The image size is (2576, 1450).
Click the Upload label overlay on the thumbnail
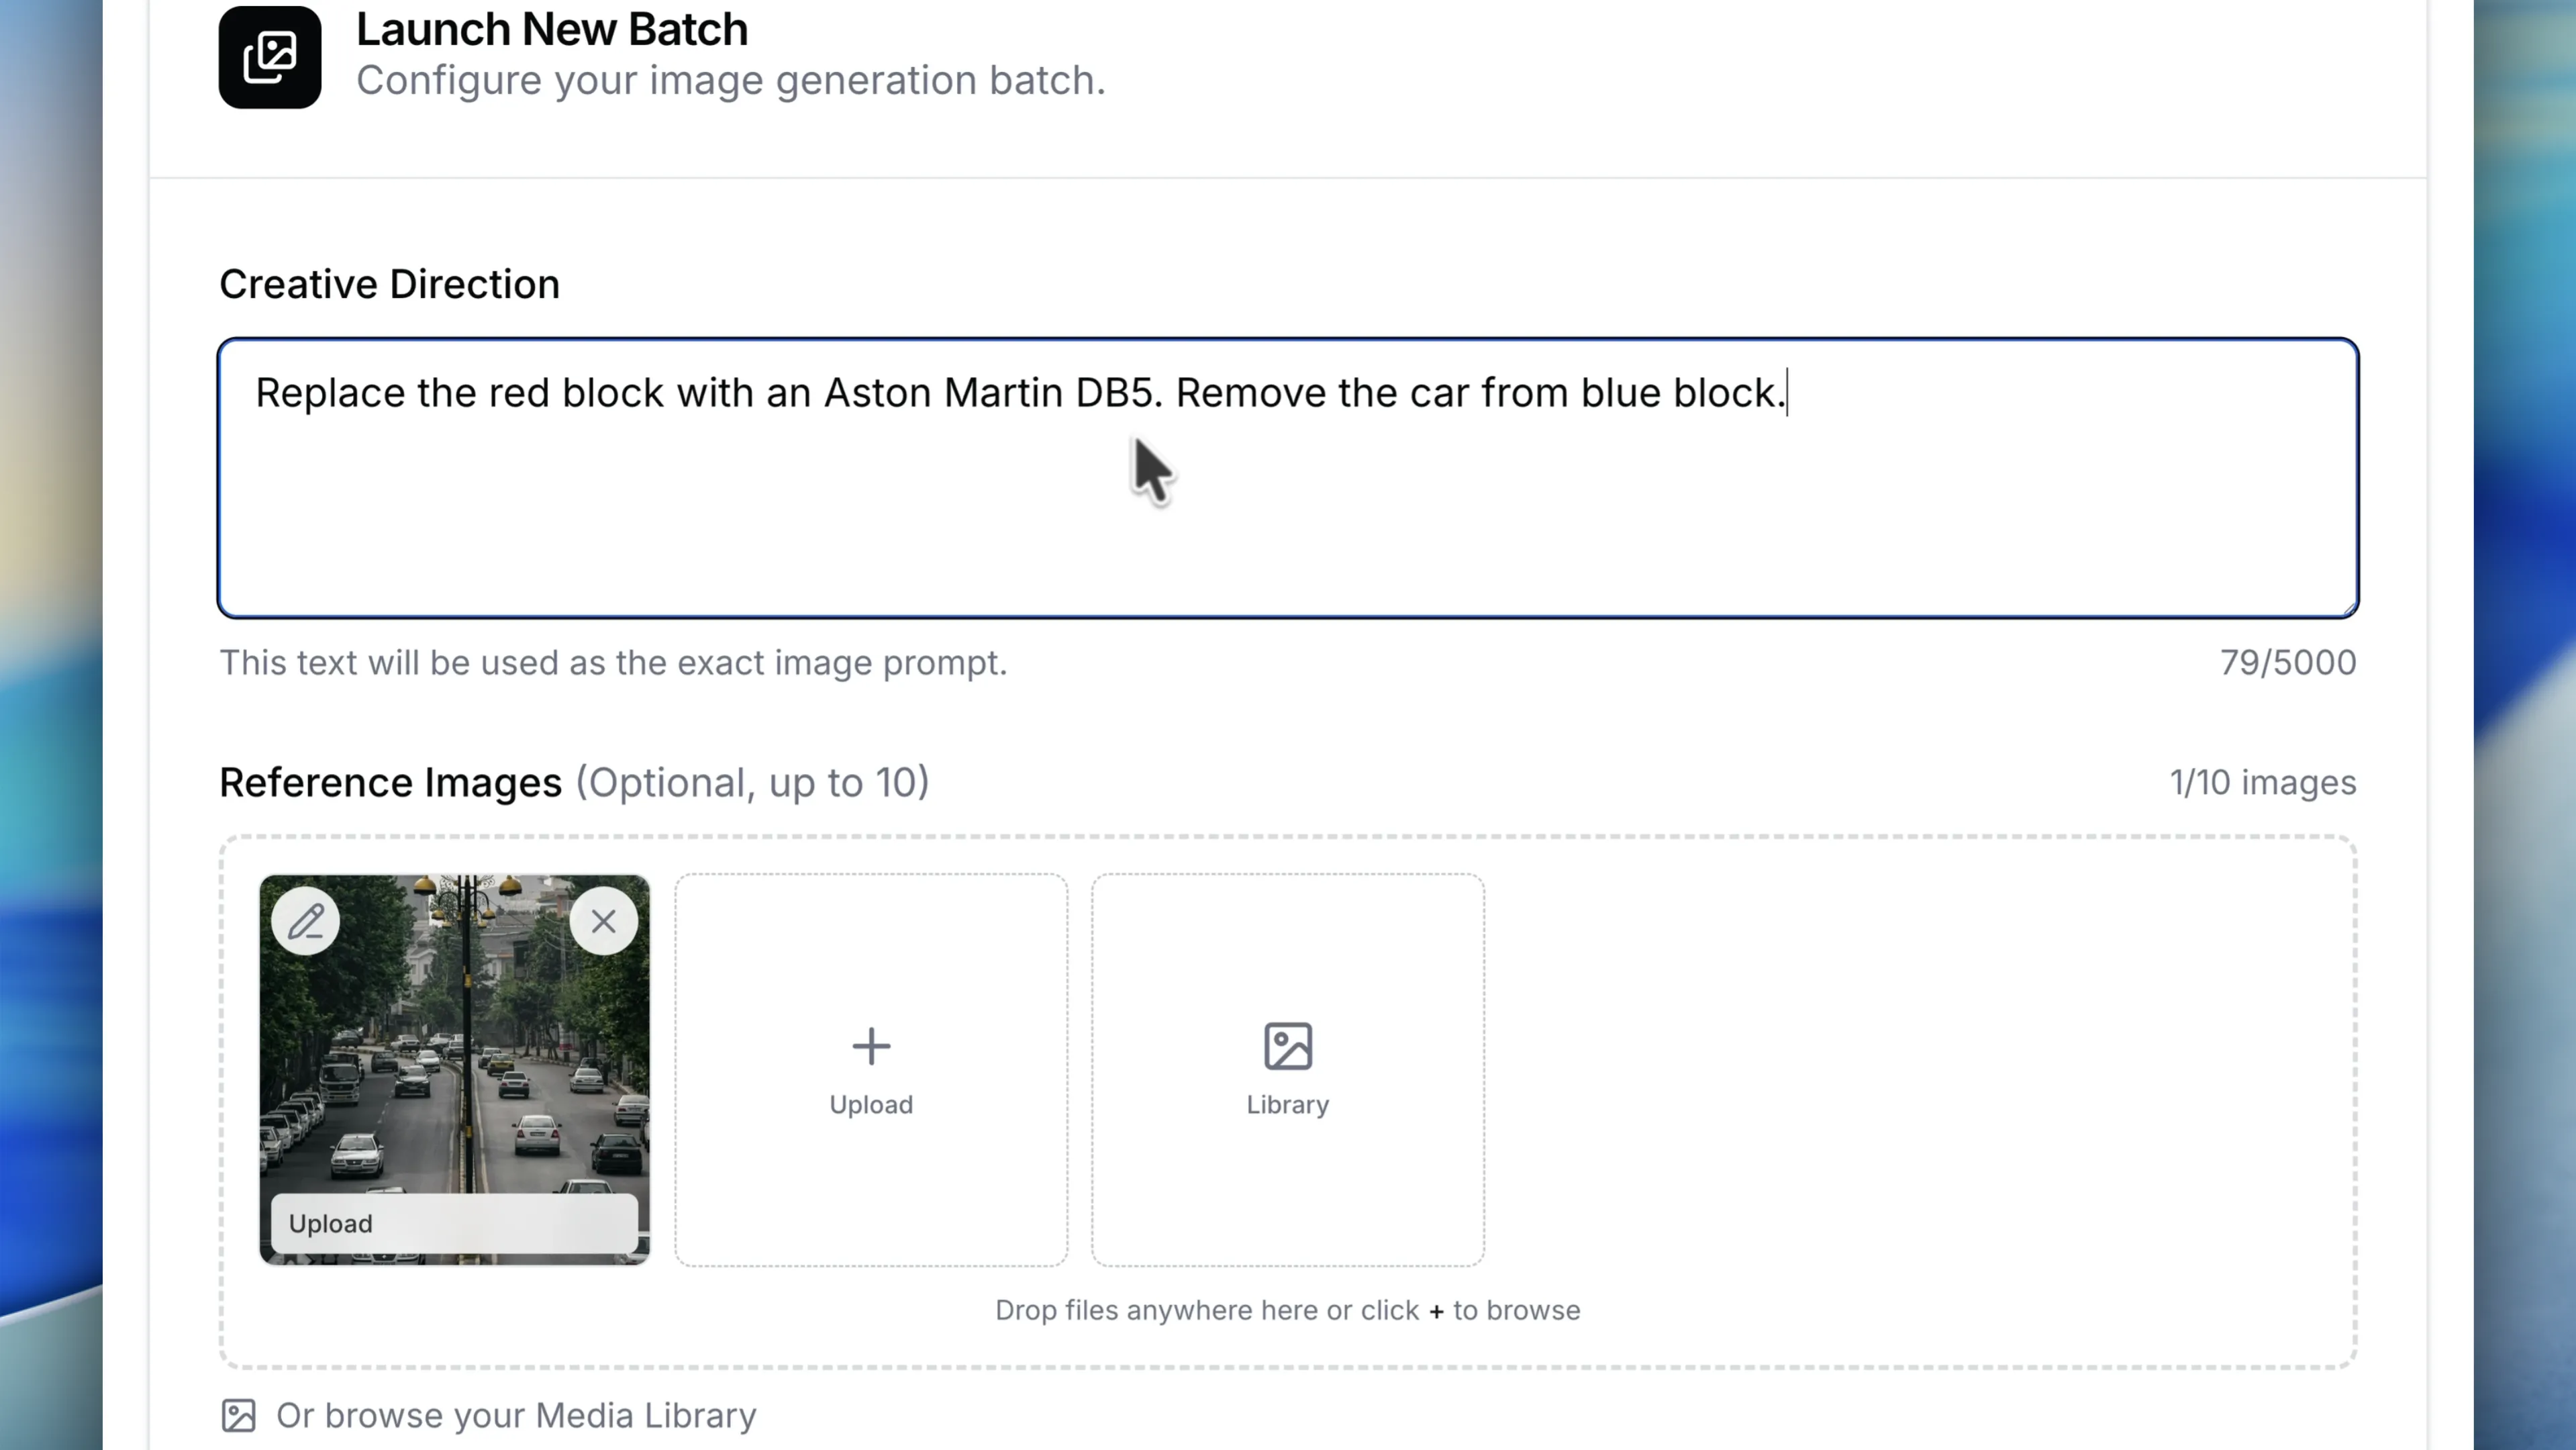tap(330, 1222)
